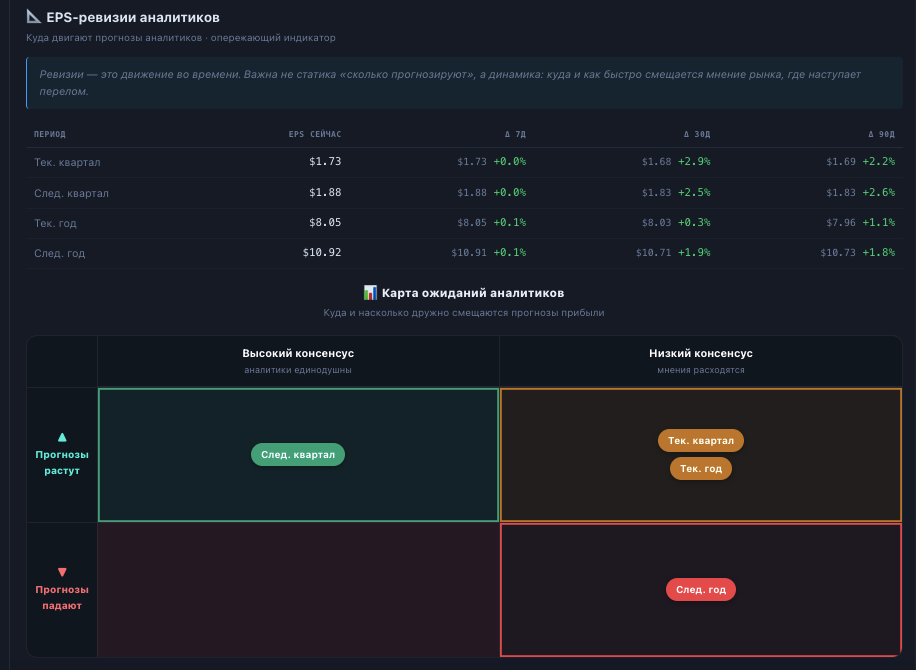Select the red След. год pill
Image resolution: width=916 pixels, height=670 pixels.
[x=701, y=589]
